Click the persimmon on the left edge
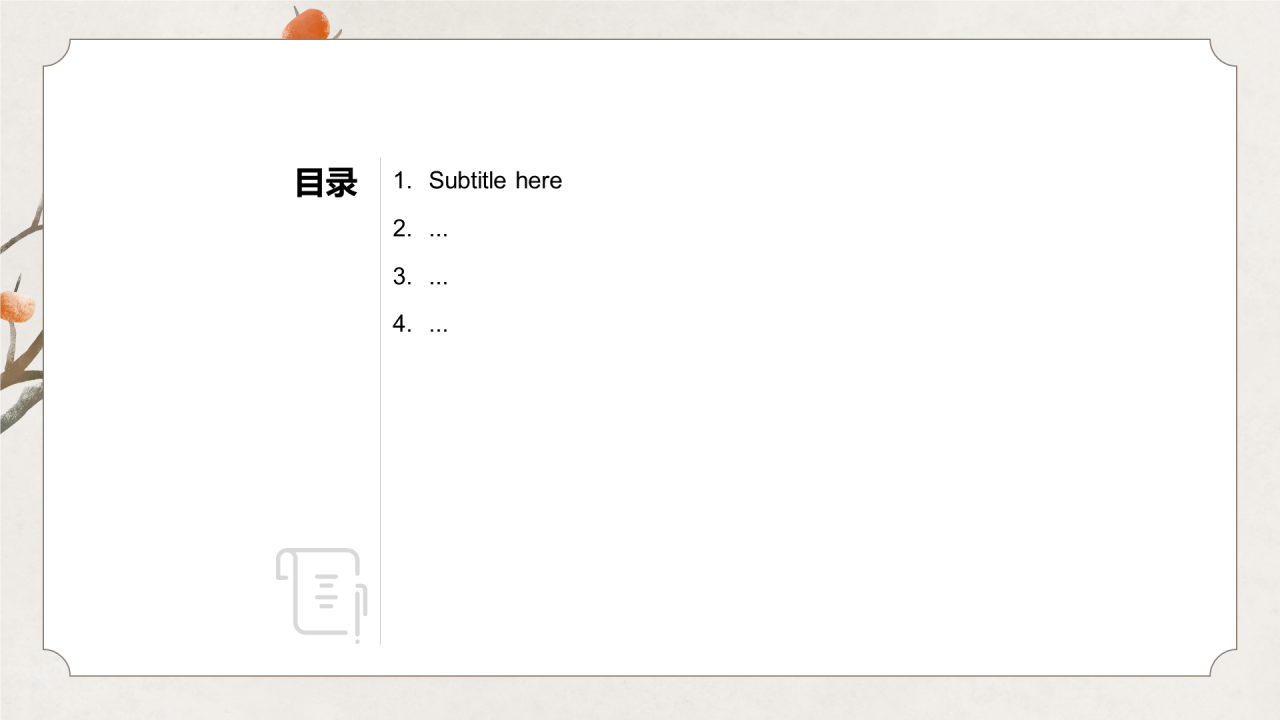Image resolution: width=1280 pixels, height=720 pixels. pyautogui.click(x=16, y=306)
